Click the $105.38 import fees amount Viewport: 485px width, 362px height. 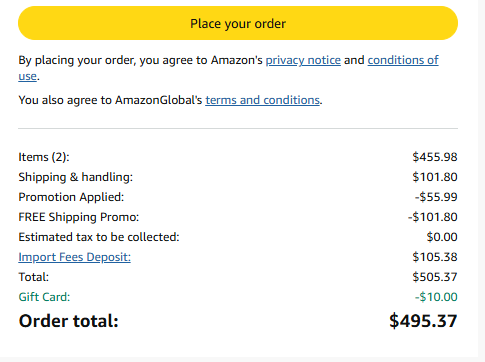pos(435,257)
